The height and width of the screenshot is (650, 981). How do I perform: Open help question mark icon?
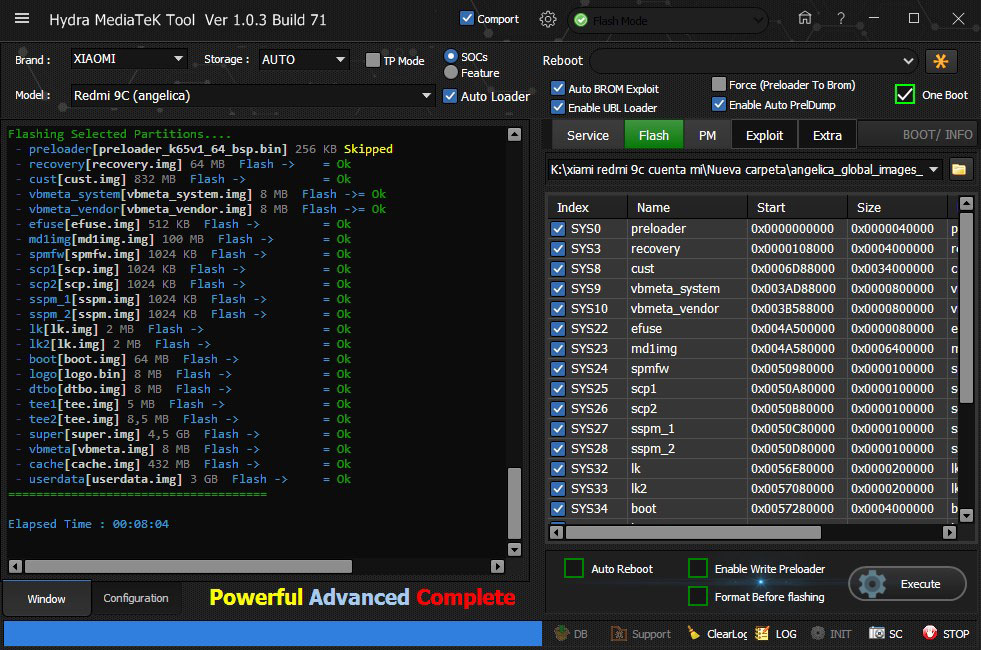pyautogui.click(x=841, y=19)
